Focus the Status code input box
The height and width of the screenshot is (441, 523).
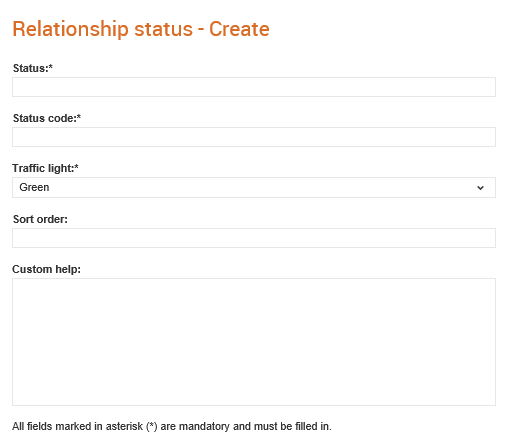coord(254,137)
